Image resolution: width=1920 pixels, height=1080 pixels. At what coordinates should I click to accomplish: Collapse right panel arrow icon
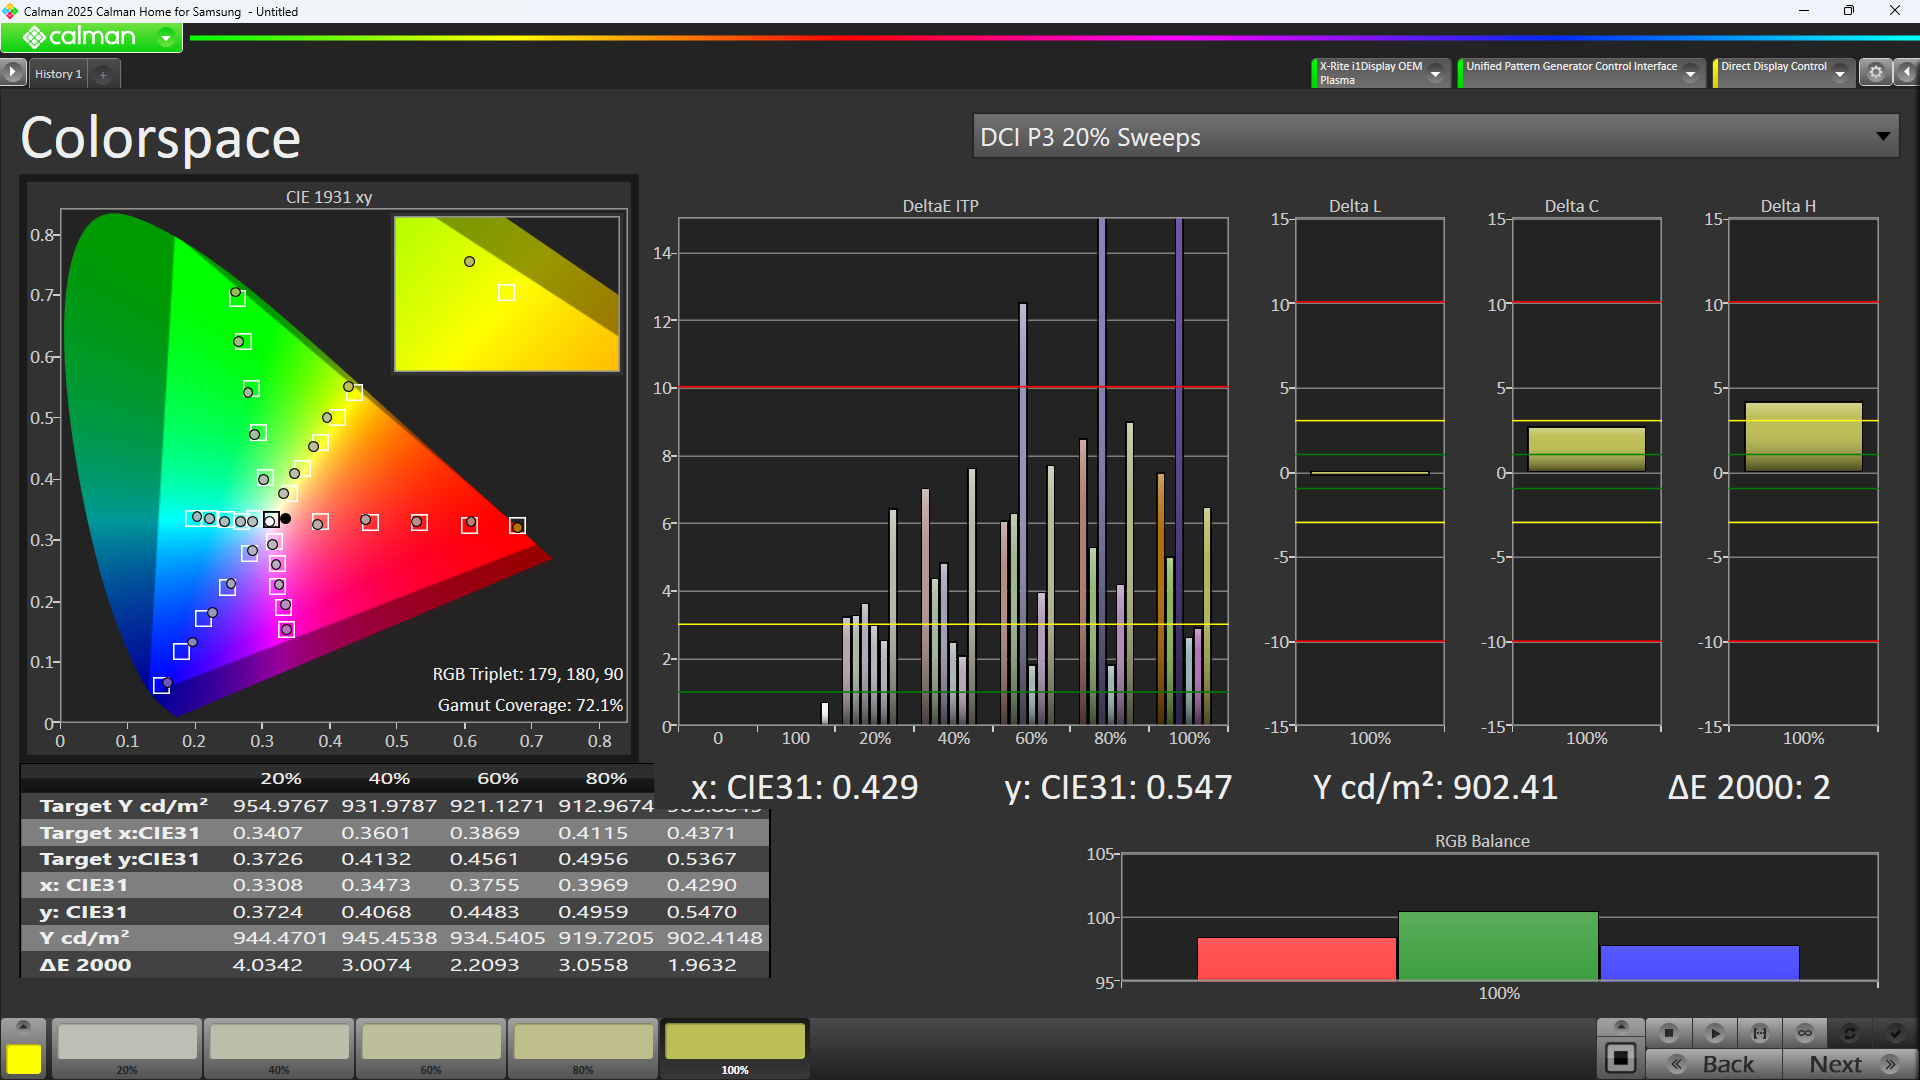point(1907,72)
